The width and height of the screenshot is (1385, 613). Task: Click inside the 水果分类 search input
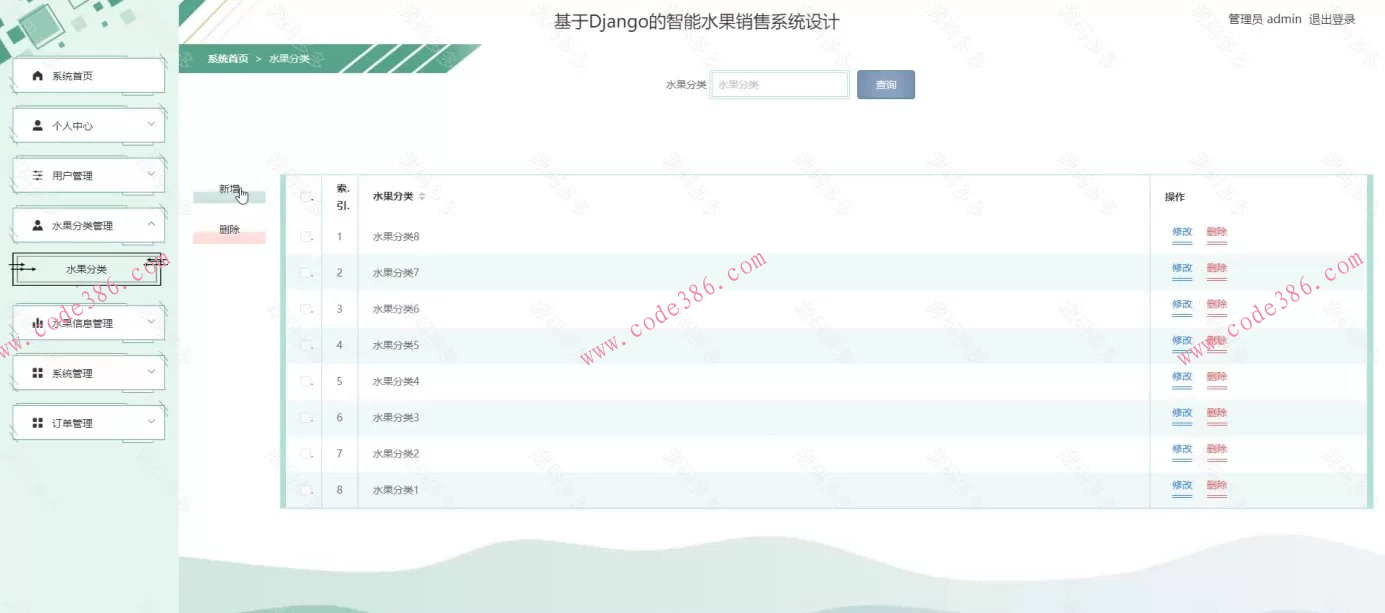(779, 84)
